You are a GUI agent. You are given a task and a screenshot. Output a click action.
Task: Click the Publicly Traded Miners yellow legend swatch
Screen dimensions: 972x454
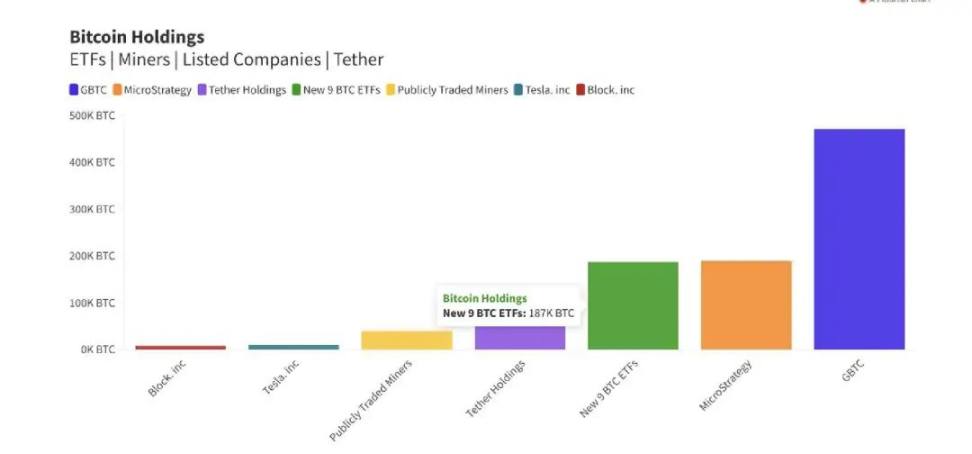pos(391,90)
